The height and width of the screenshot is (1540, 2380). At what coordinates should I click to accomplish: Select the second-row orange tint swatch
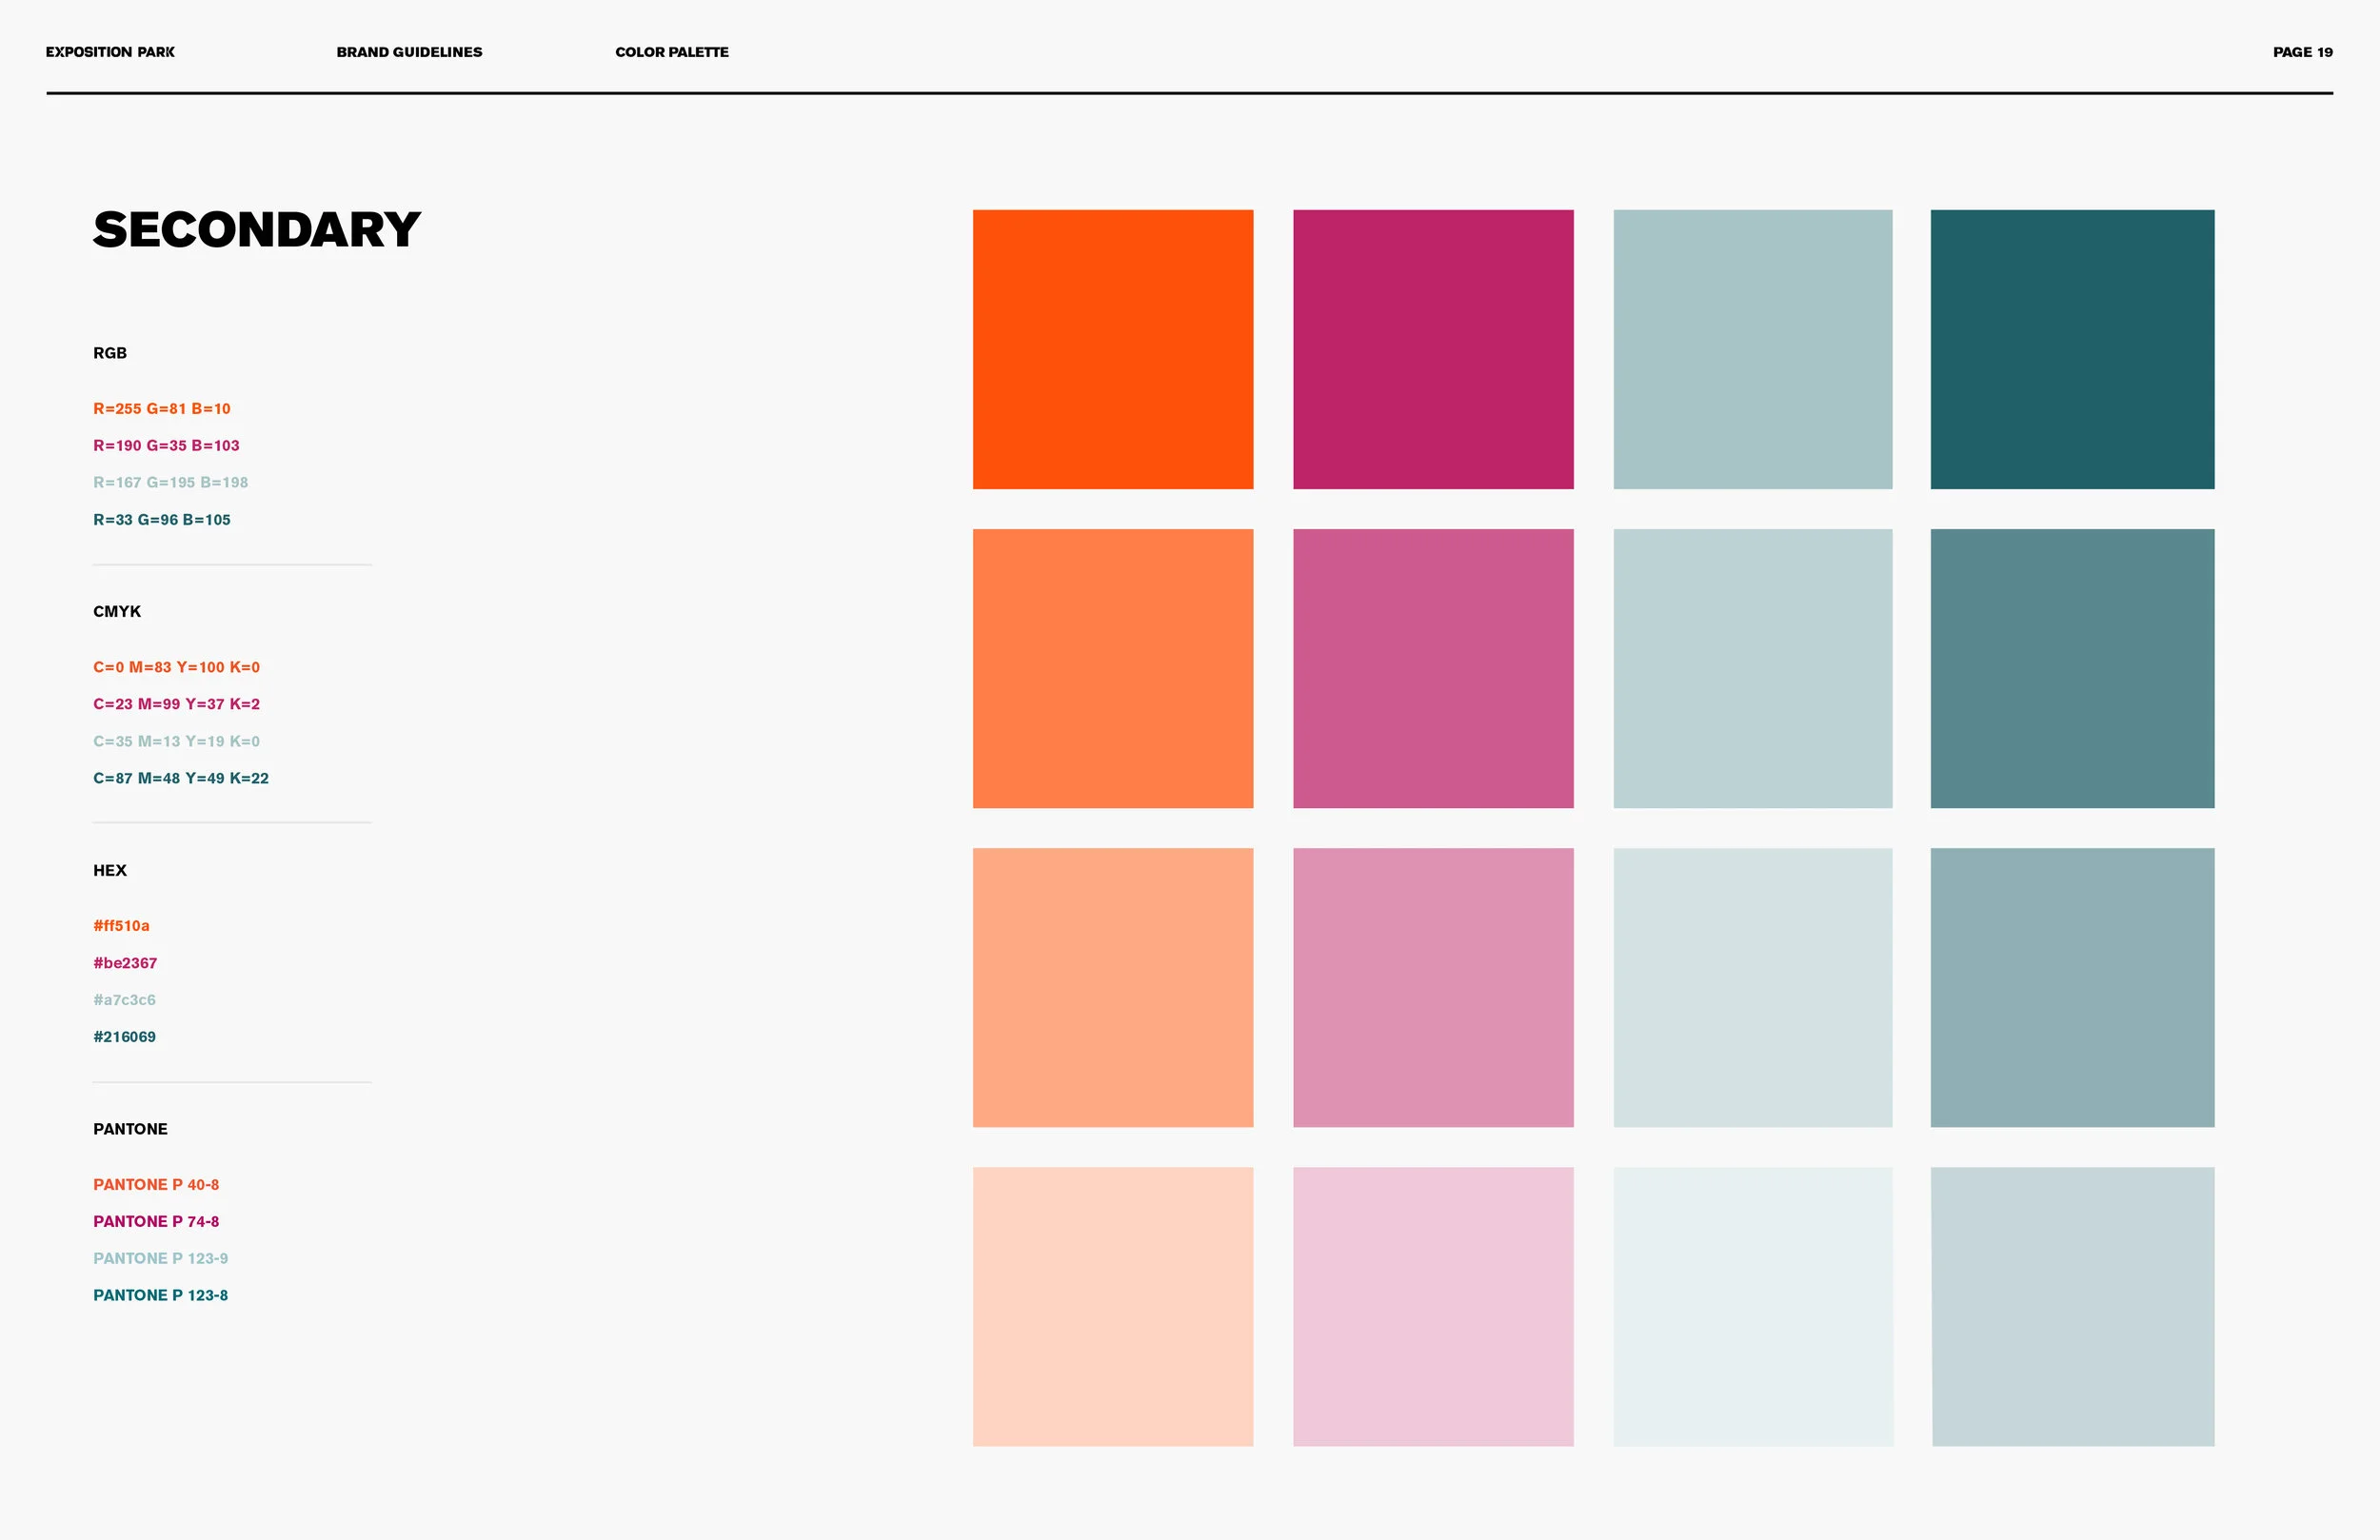click(1112, 668)
